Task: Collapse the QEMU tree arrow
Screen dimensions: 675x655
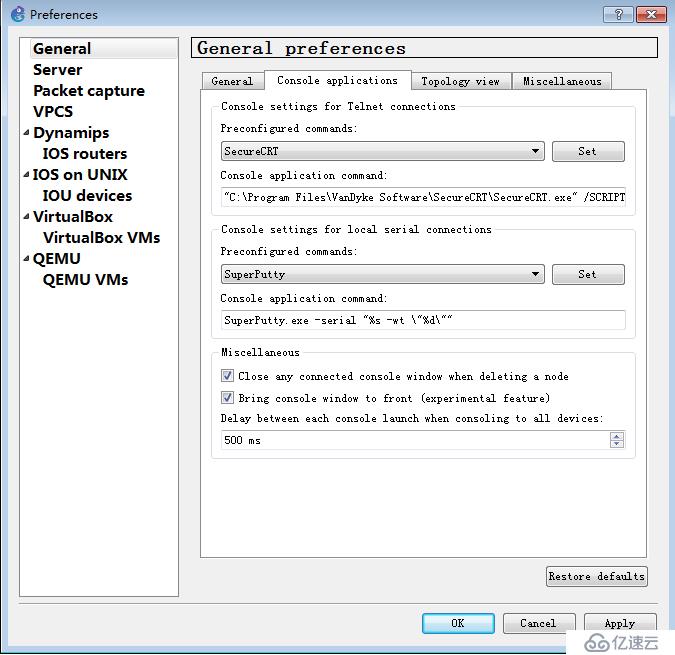Action: [26, 258]
